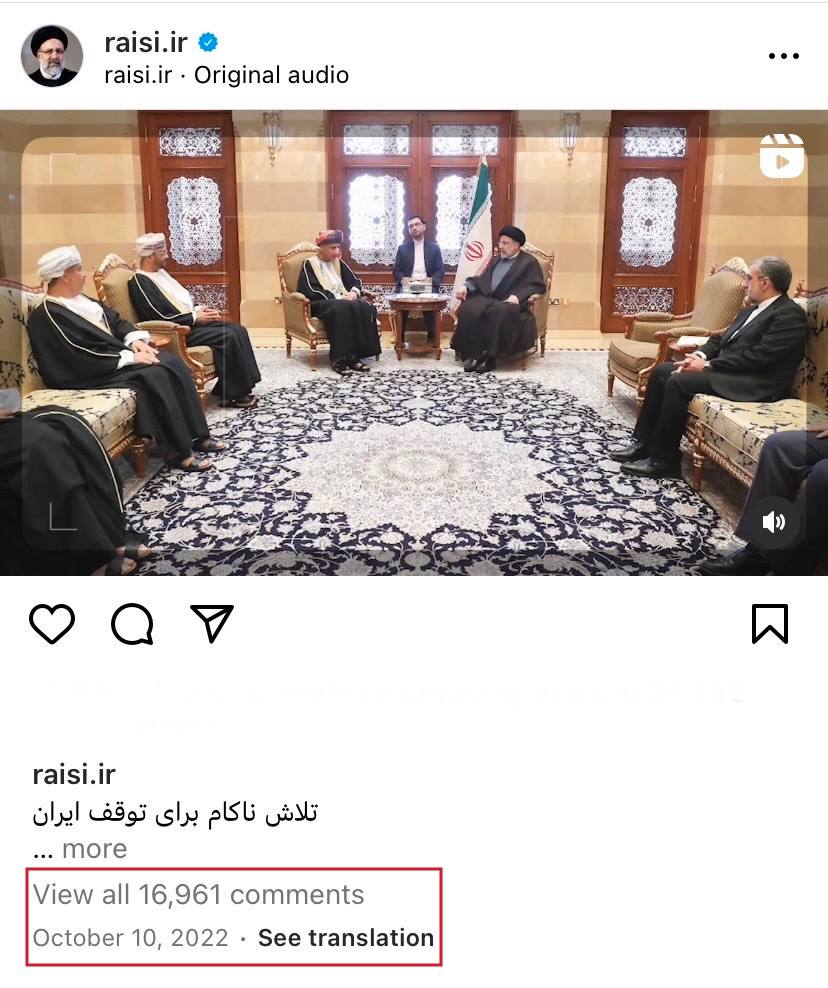Click the crop corner marker on video
The image size is (828, 988).
[63, 518]
